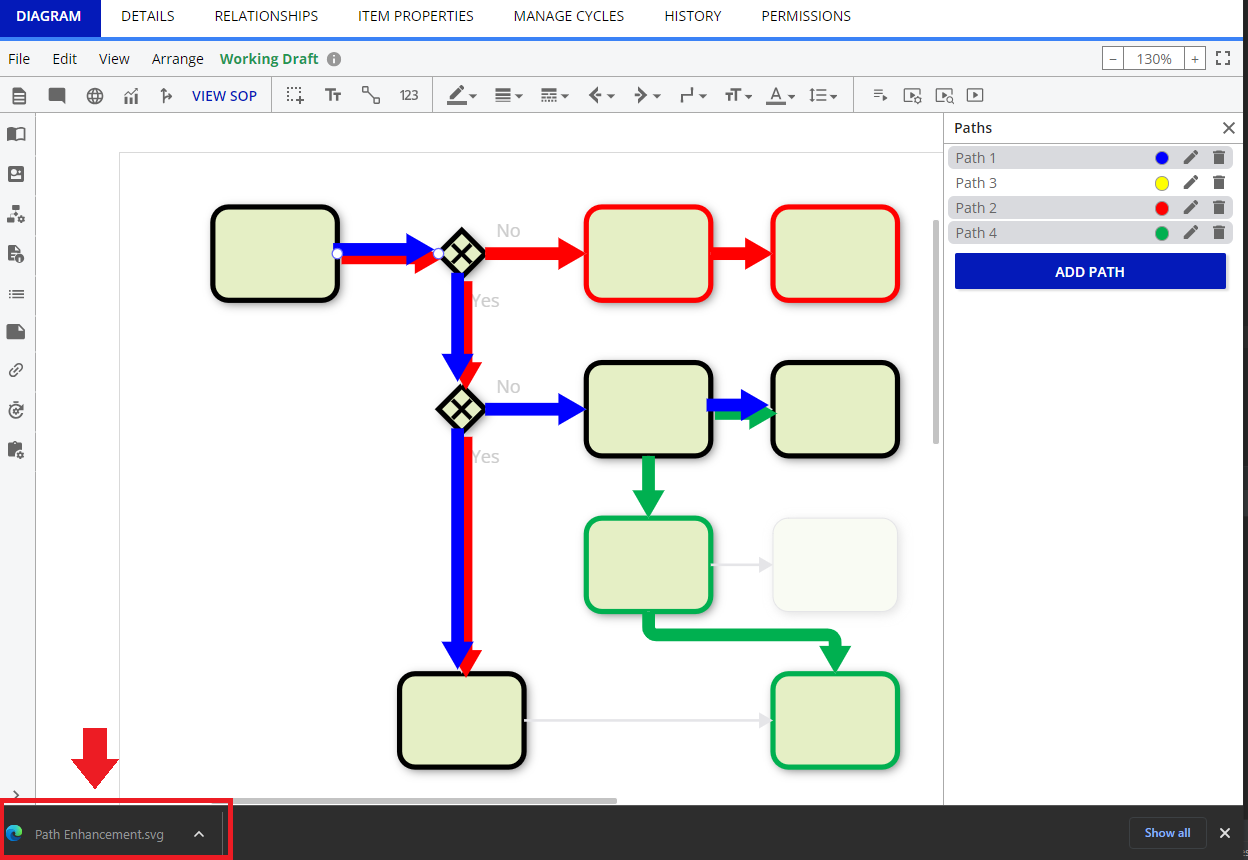Select the connector line tool
This screenshot has height=860, width=1248.
point(371,95)
